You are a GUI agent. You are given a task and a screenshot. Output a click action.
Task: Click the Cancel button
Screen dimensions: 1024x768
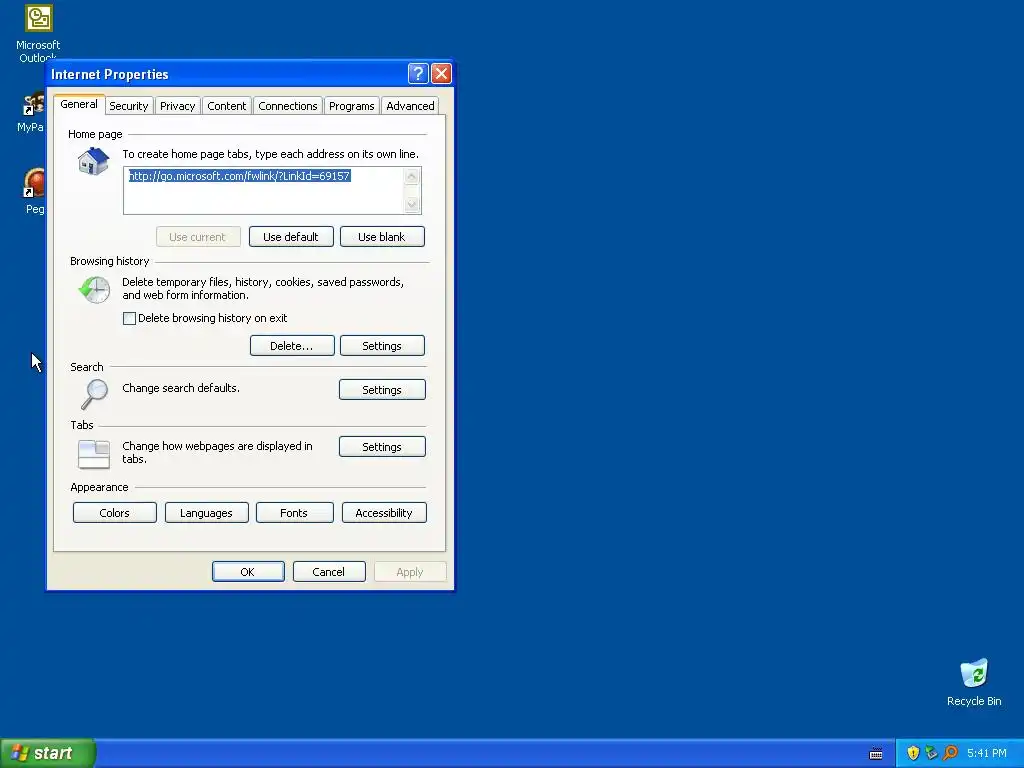(x=329, y=571)
